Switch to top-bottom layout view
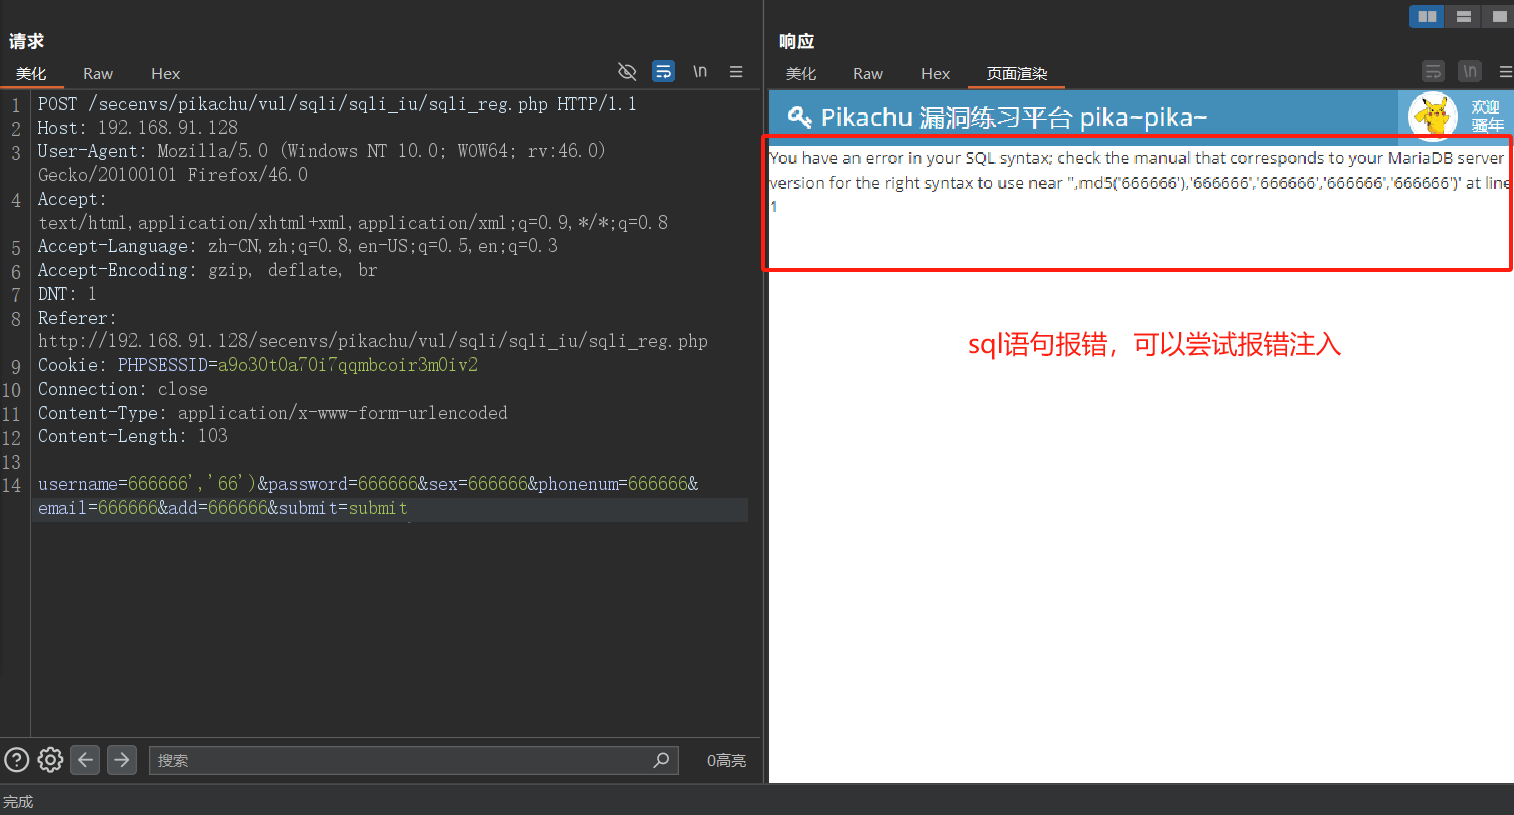The width and height of the screenshot is (1514, 815). pos(1463,16)
